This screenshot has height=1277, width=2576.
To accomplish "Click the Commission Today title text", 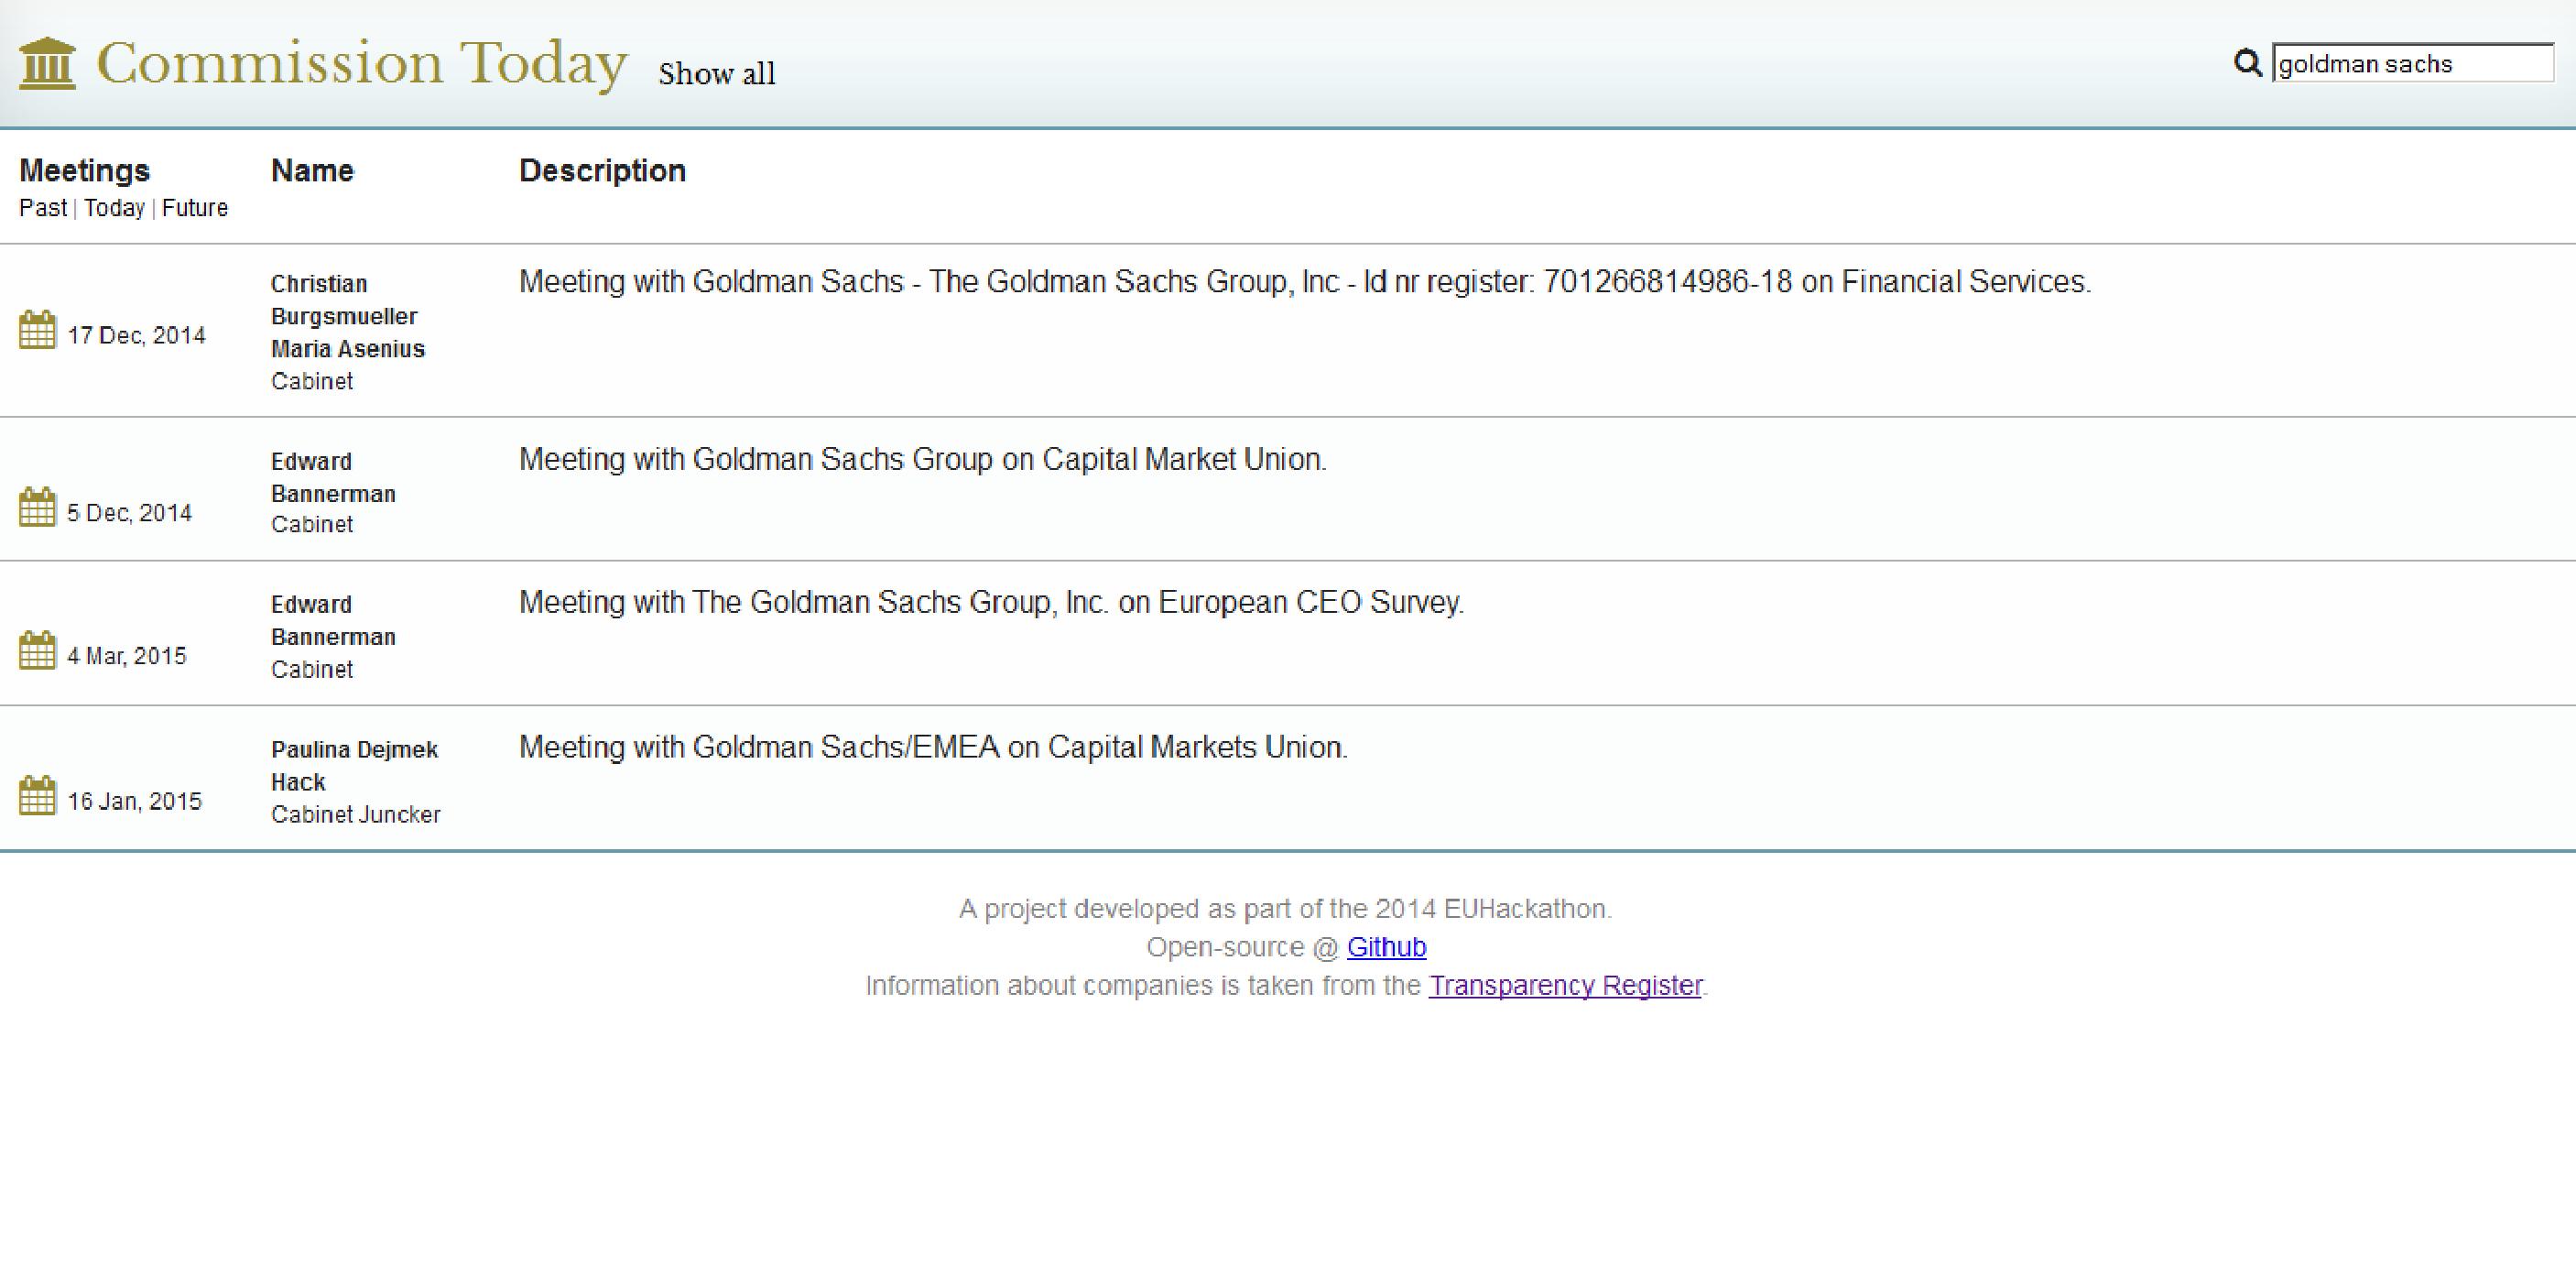I will point(361,64).
